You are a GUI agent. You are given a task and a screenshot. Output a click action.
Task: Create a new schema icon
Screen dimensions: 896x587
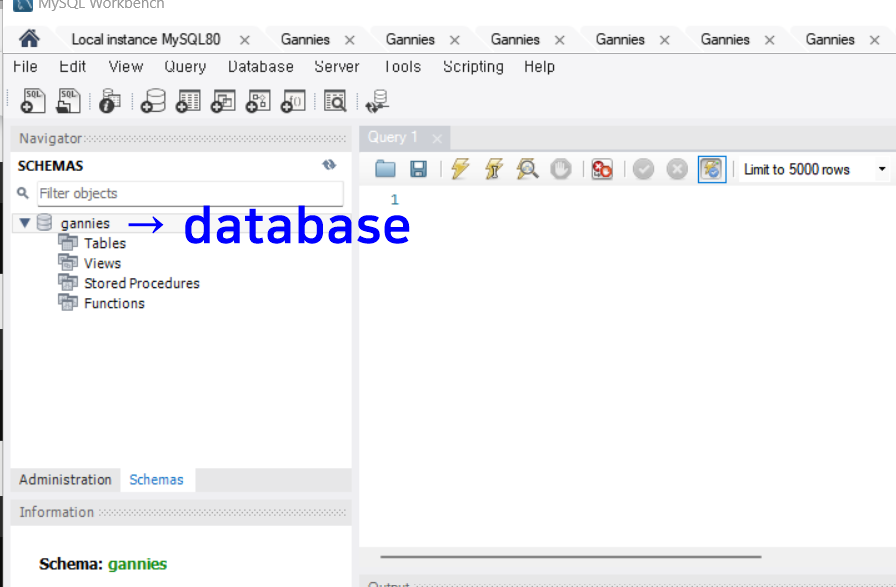153,101
